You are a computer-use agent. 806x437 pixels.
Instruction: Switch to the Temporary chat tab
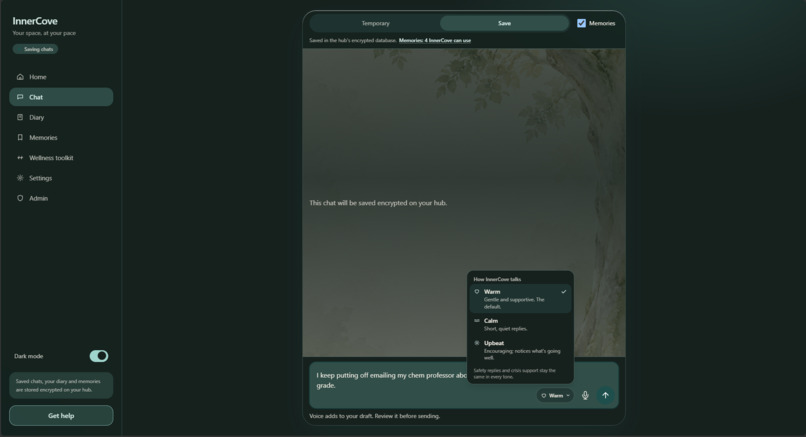coord(375,23)
